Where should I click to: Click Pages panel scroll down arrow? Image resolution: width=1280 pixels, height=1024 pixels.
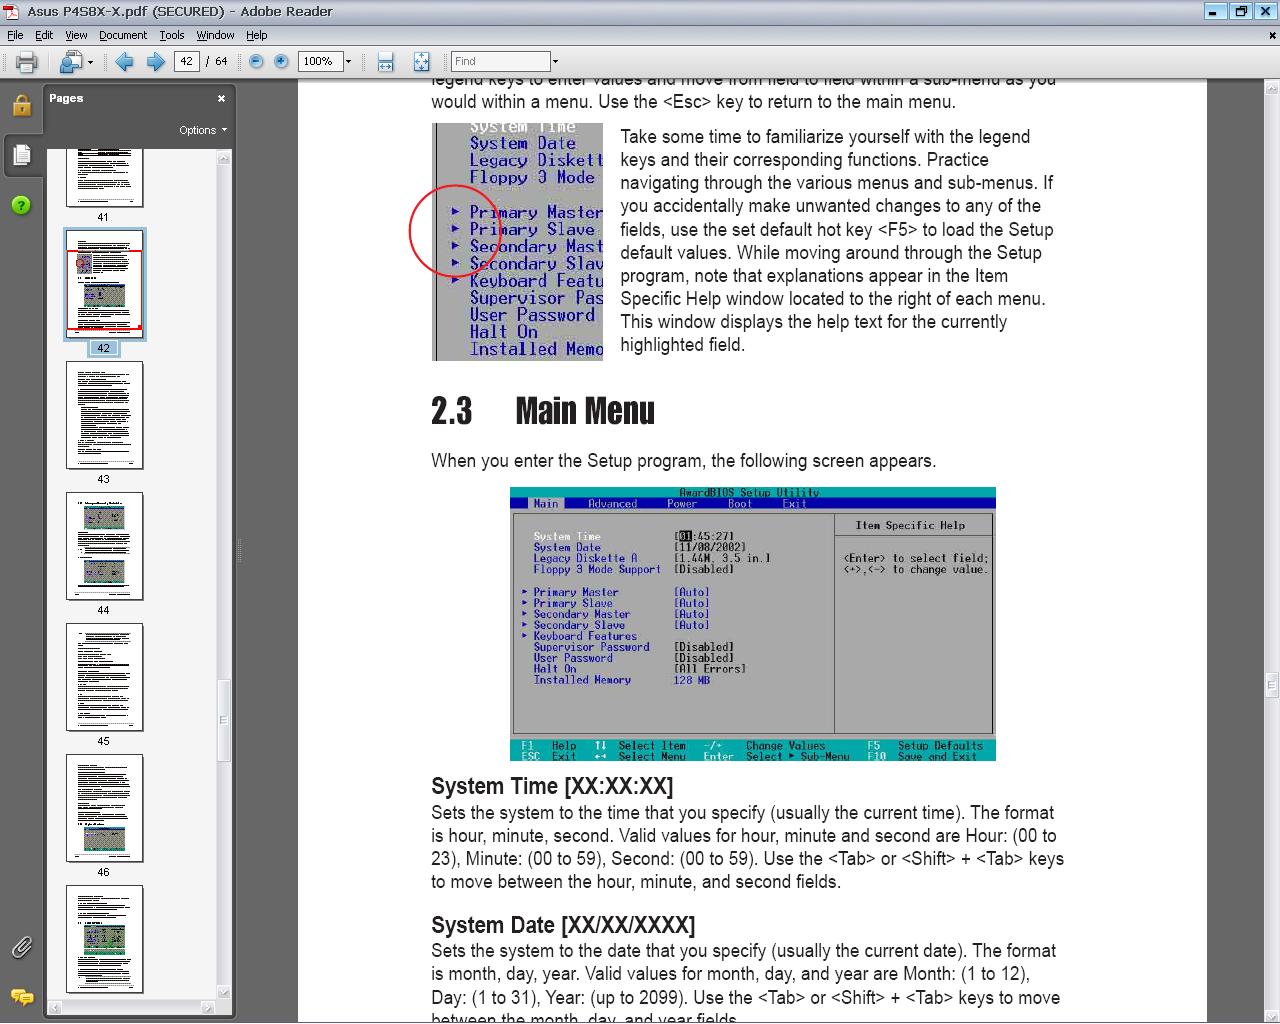click(224, 992)
